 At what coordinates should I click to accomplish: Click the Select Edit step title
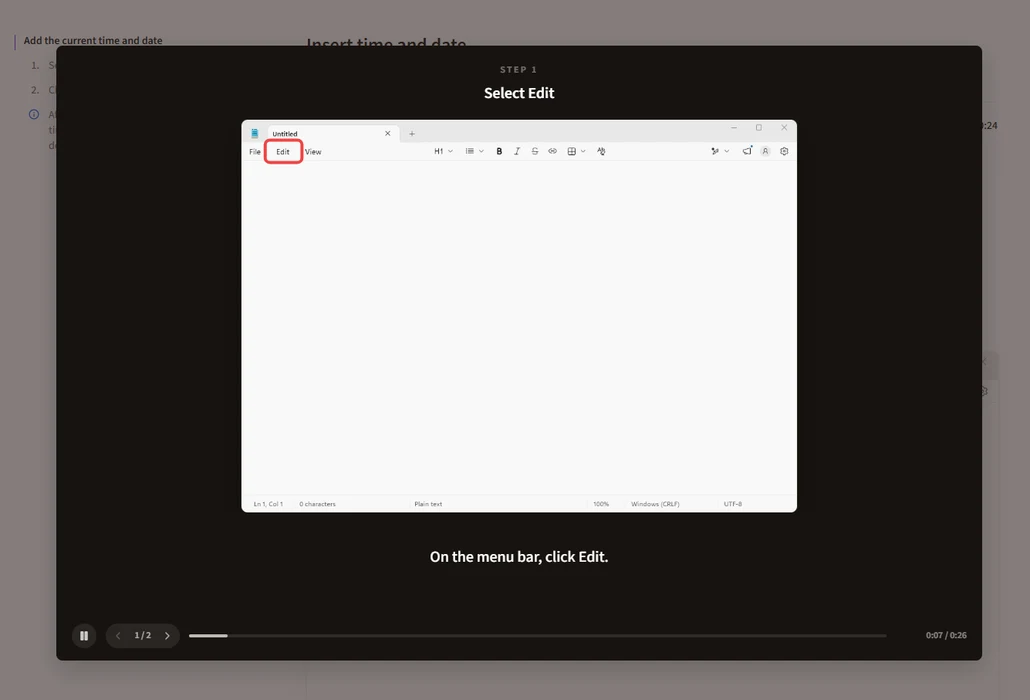point(519,93)
